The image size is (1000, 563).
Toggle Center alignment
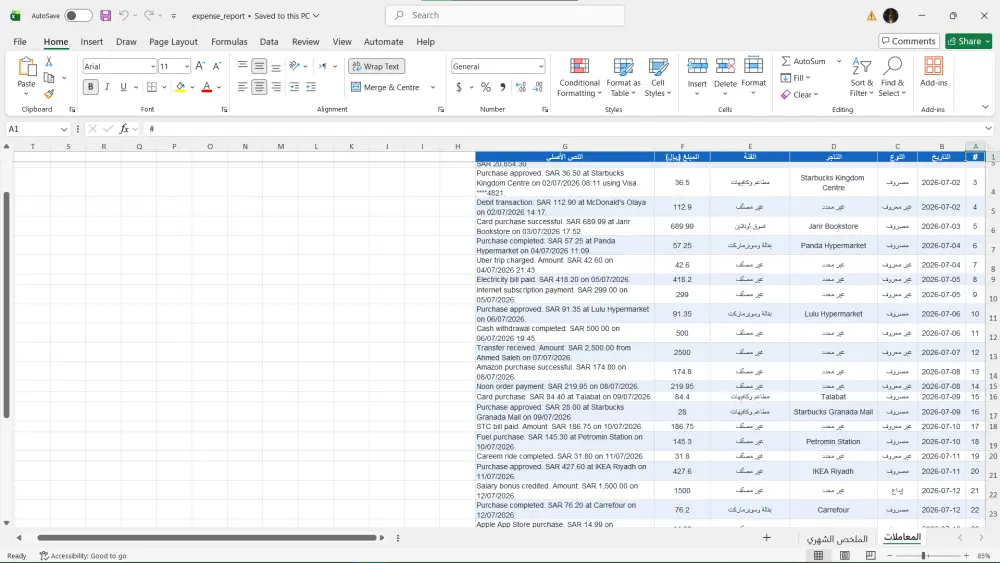click(x=259, y=87)
